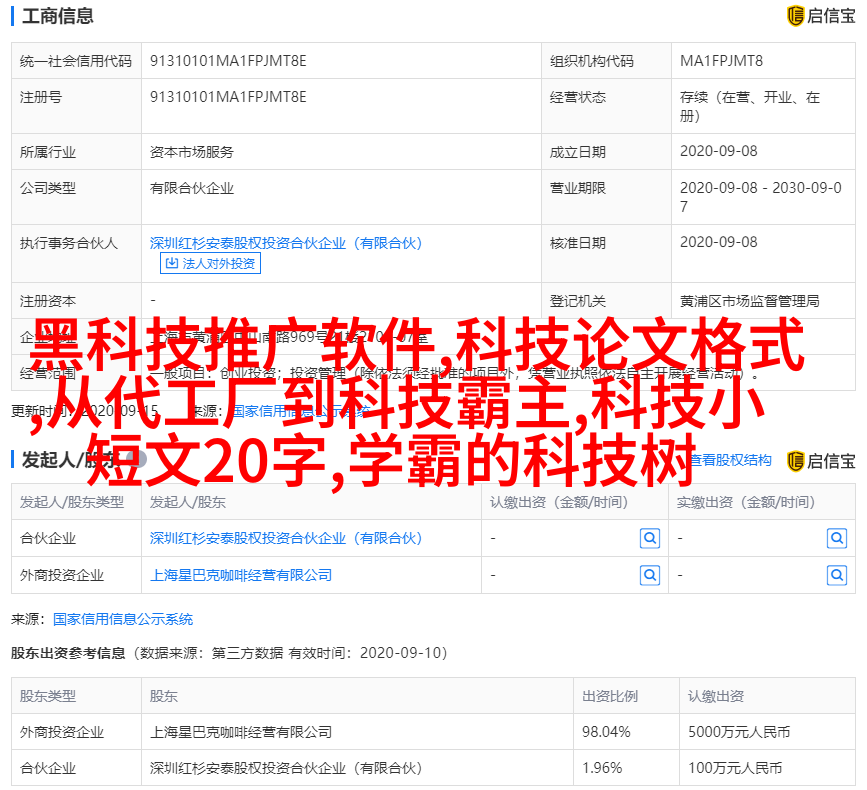
Task: Click the 启信宝 logo beside 工商信息 heading
Action: point(821,16)
